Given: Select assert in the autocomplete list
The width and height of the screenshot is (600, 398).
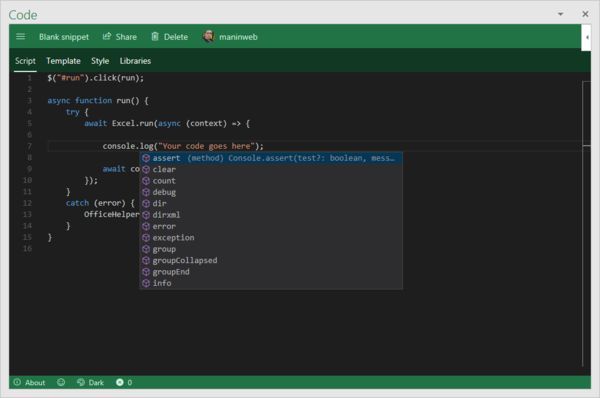Looking at the screenshot, I should click(271, 158).
